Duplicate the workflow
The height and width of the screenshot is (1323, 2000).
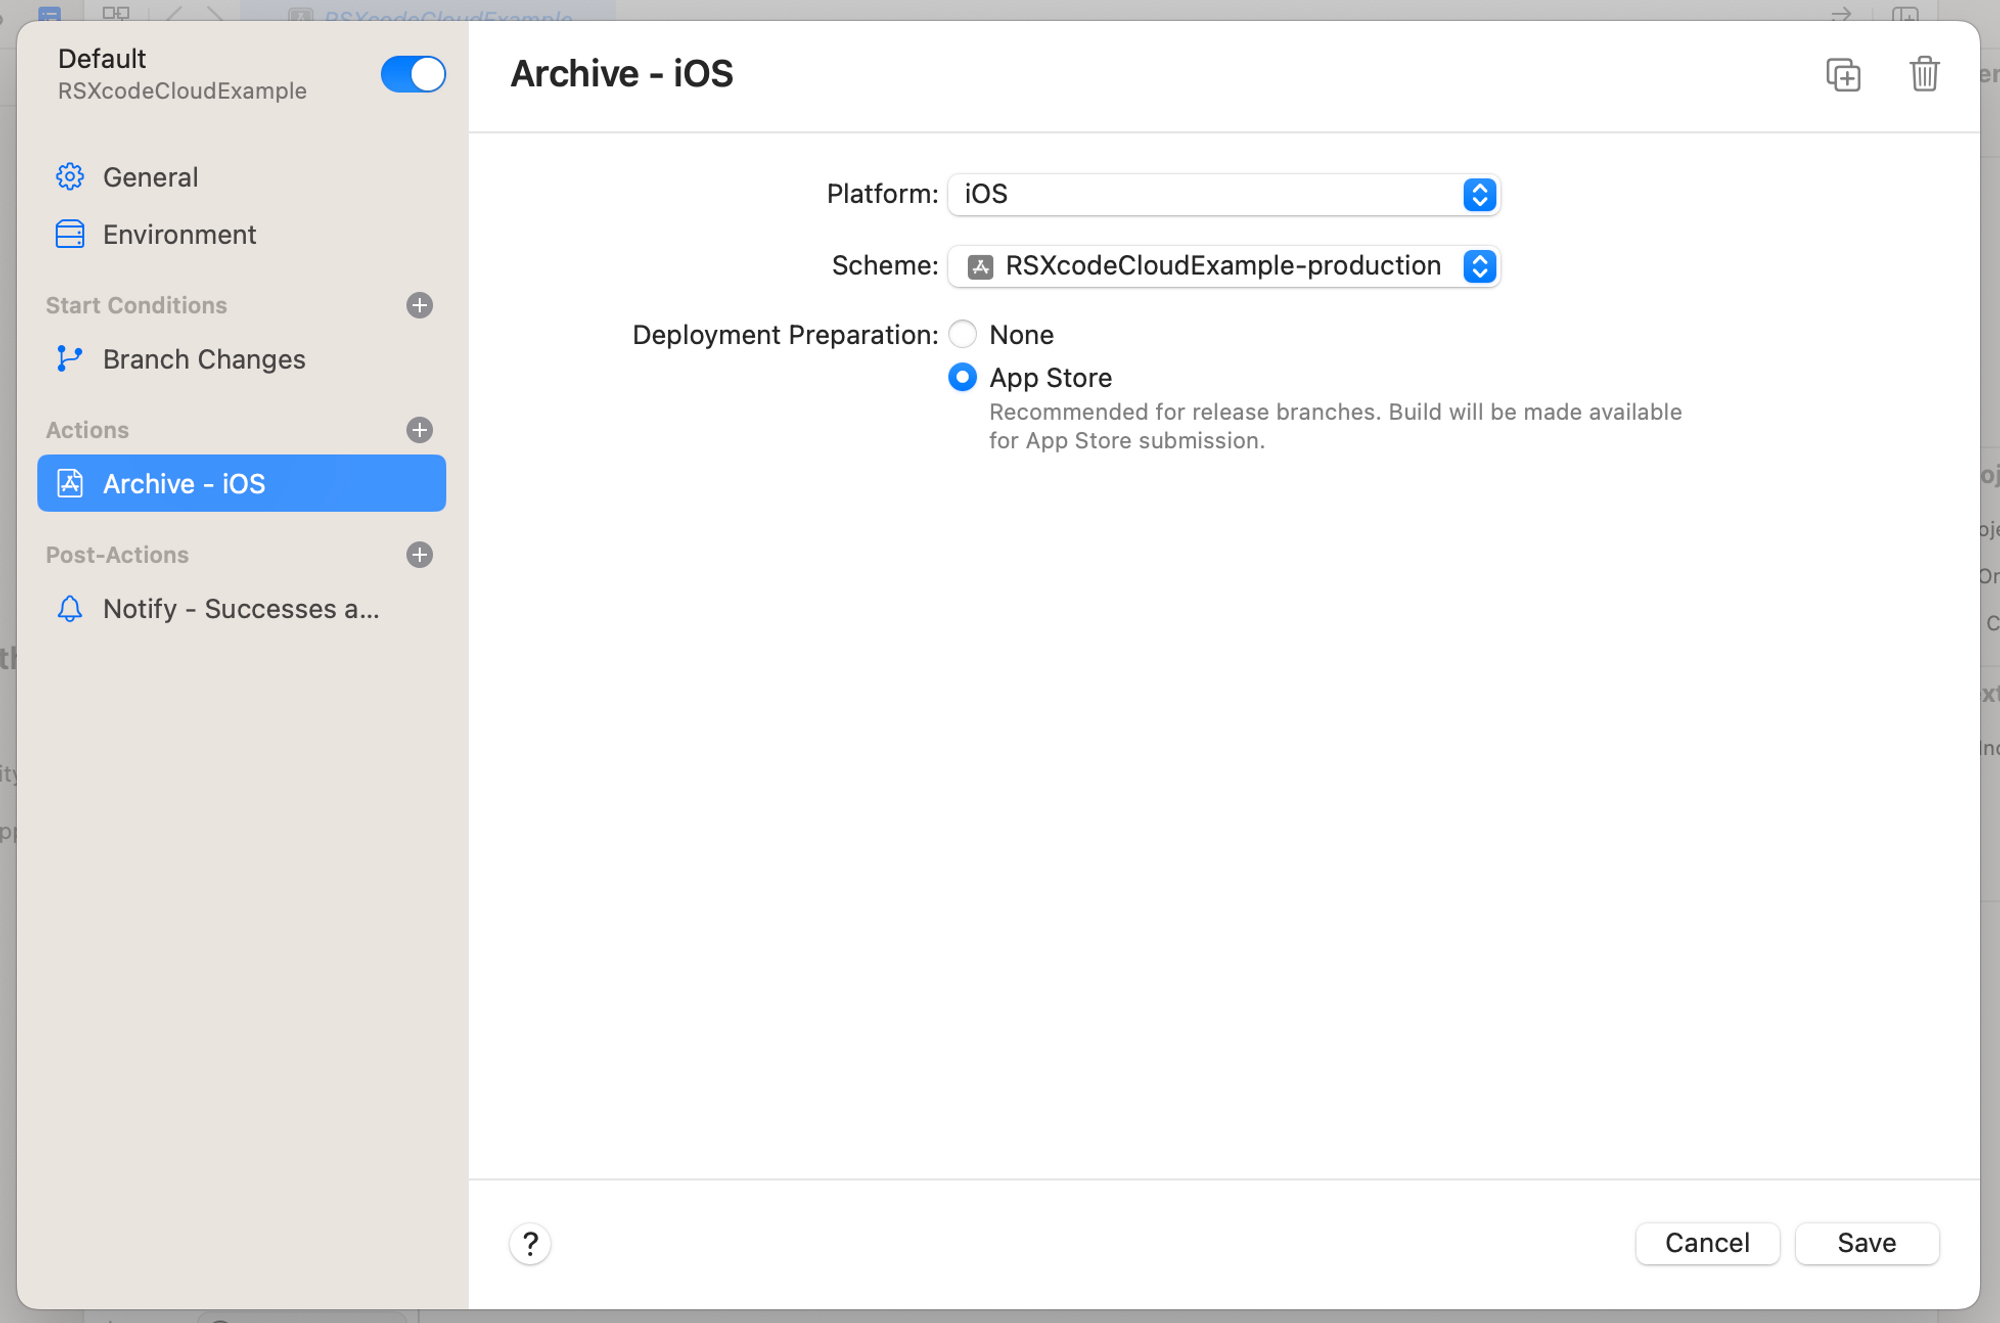[1843, 75]
